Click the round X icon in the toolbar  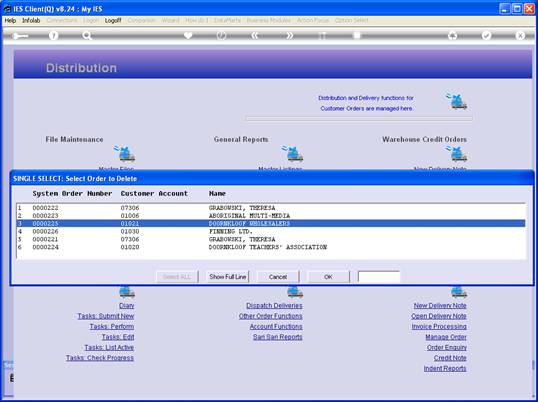click(x=520, y=35)
